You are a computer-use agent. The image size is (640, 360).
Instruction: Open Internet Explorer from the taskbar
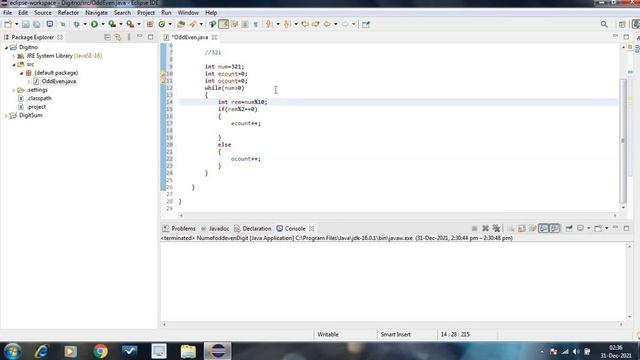coord(42,351)
